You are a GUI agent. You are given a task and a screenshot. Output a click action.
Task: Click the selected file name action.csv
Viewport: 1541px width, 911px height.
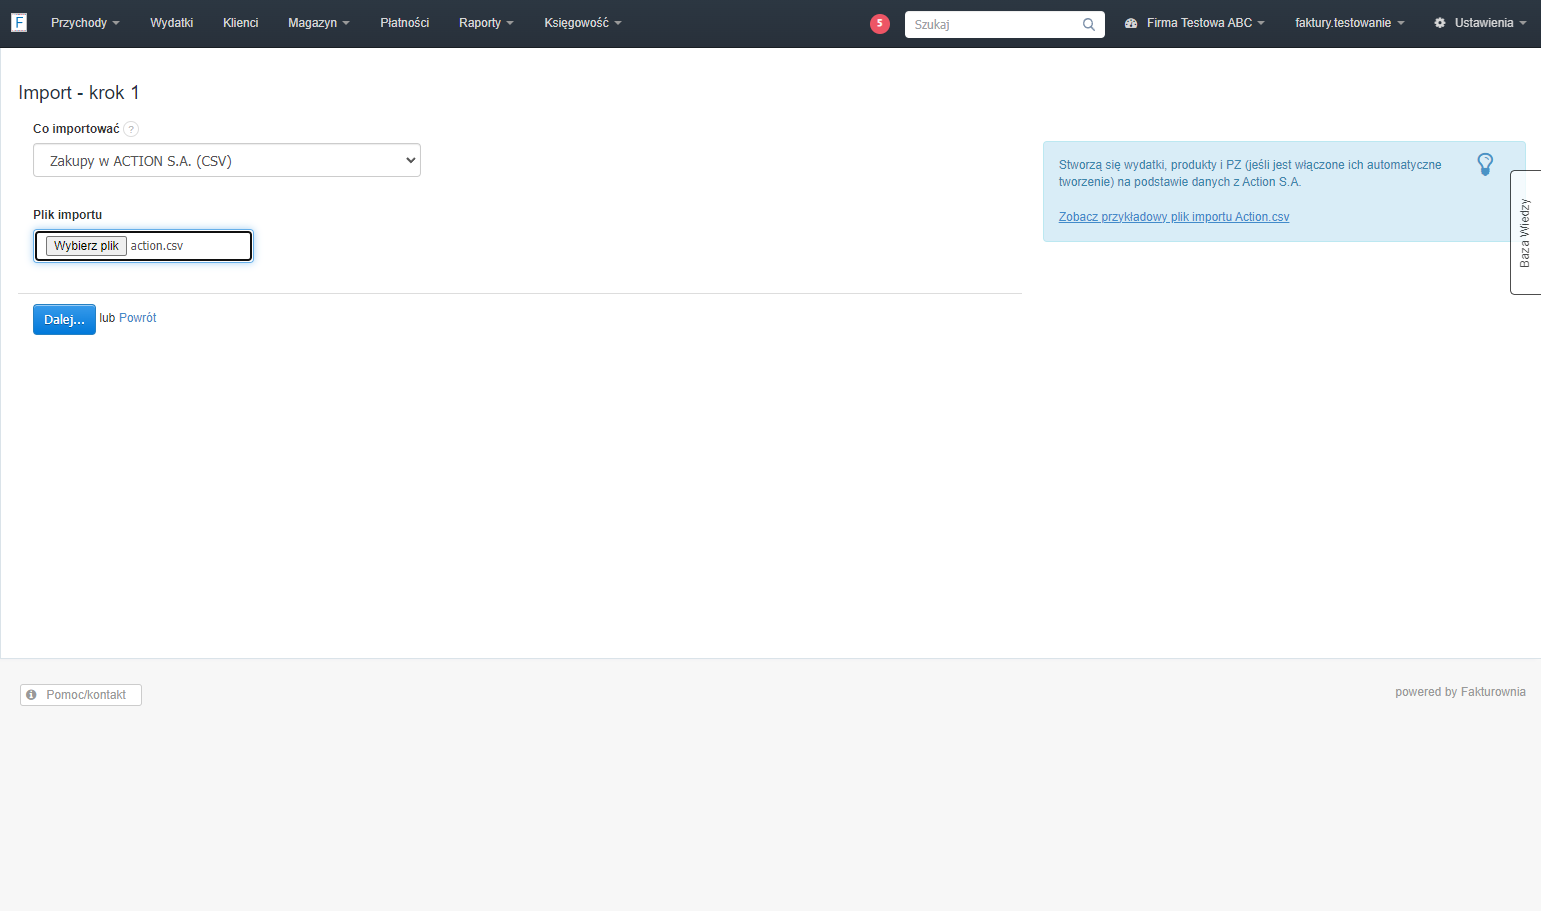(157, 246)
